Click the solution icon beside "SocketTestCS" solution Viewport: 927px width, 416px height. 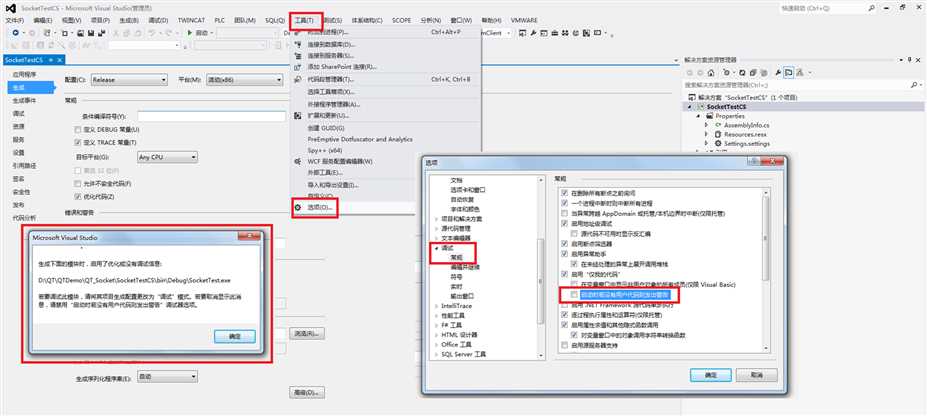tap(692, 98)
